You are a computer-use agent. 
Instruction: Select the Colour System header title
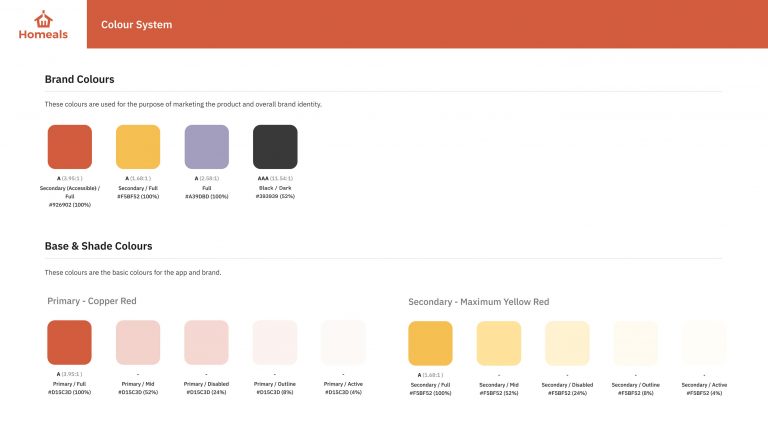137,24
